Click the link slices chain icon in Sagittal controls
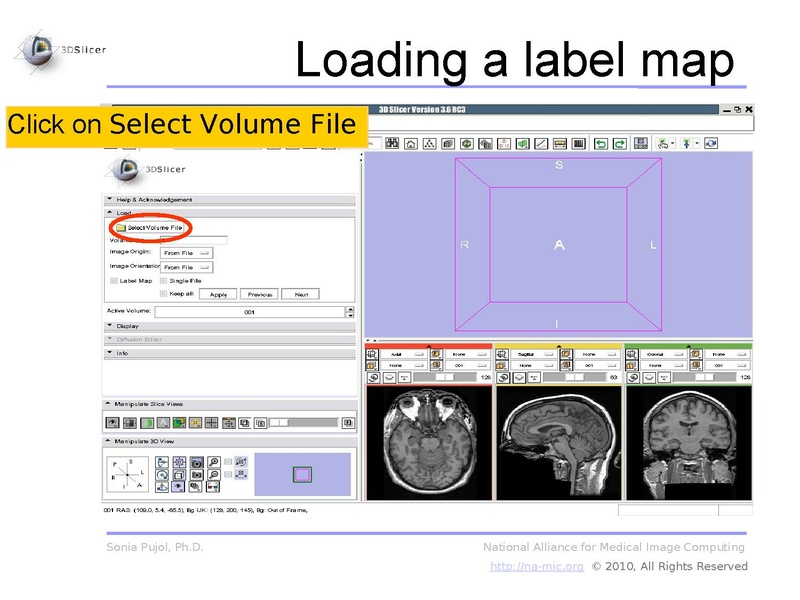The height and width of the screenshot is (600, 800). [501, 376]
